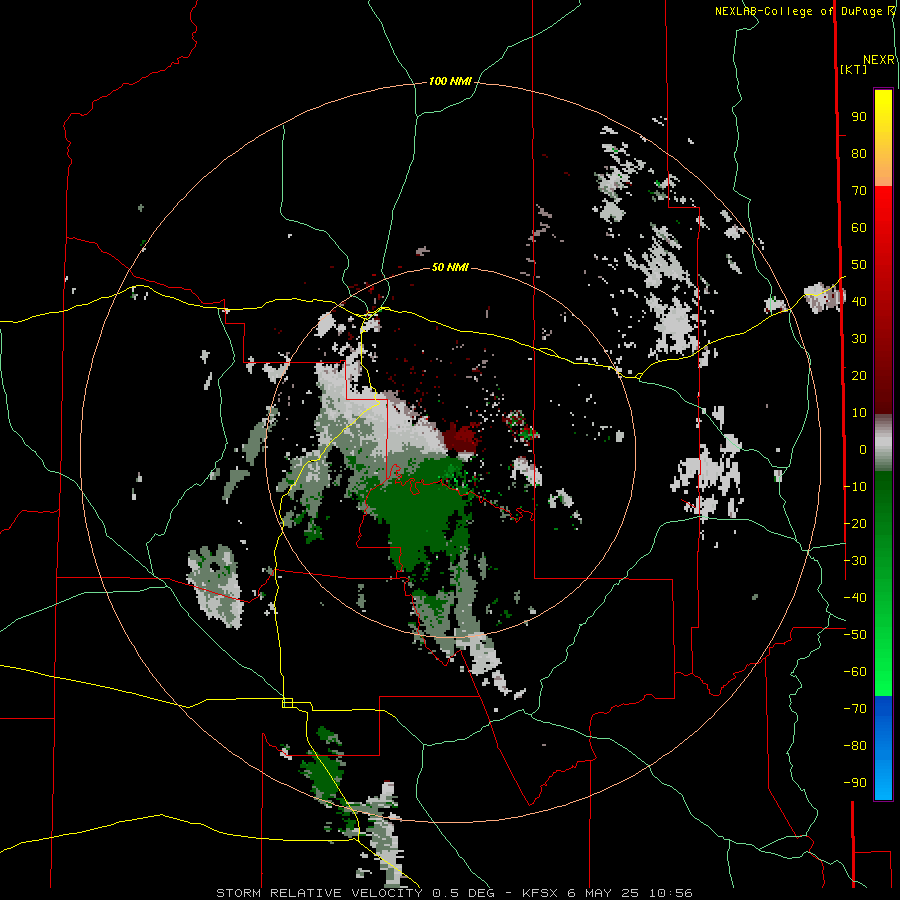The width and height of the screenshot is (900, 900).
Task: Click the blue bottom segment of color bar
Action: [883, 747]
